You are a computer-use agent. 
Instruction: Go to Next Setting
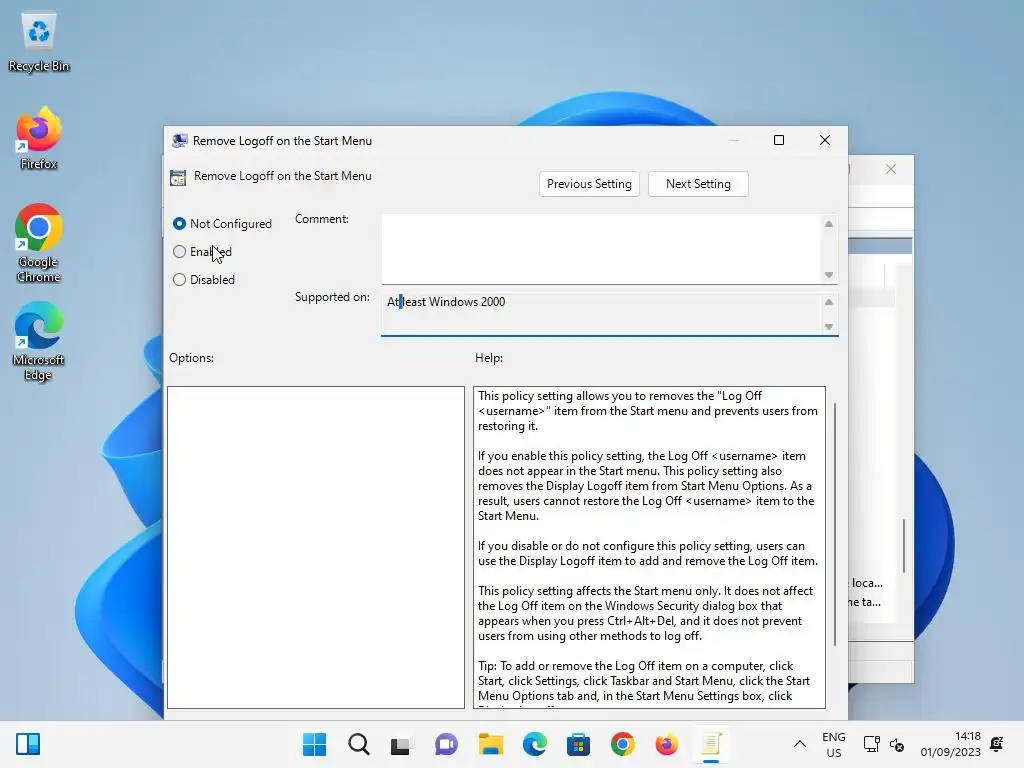click(x=698, y=184)
